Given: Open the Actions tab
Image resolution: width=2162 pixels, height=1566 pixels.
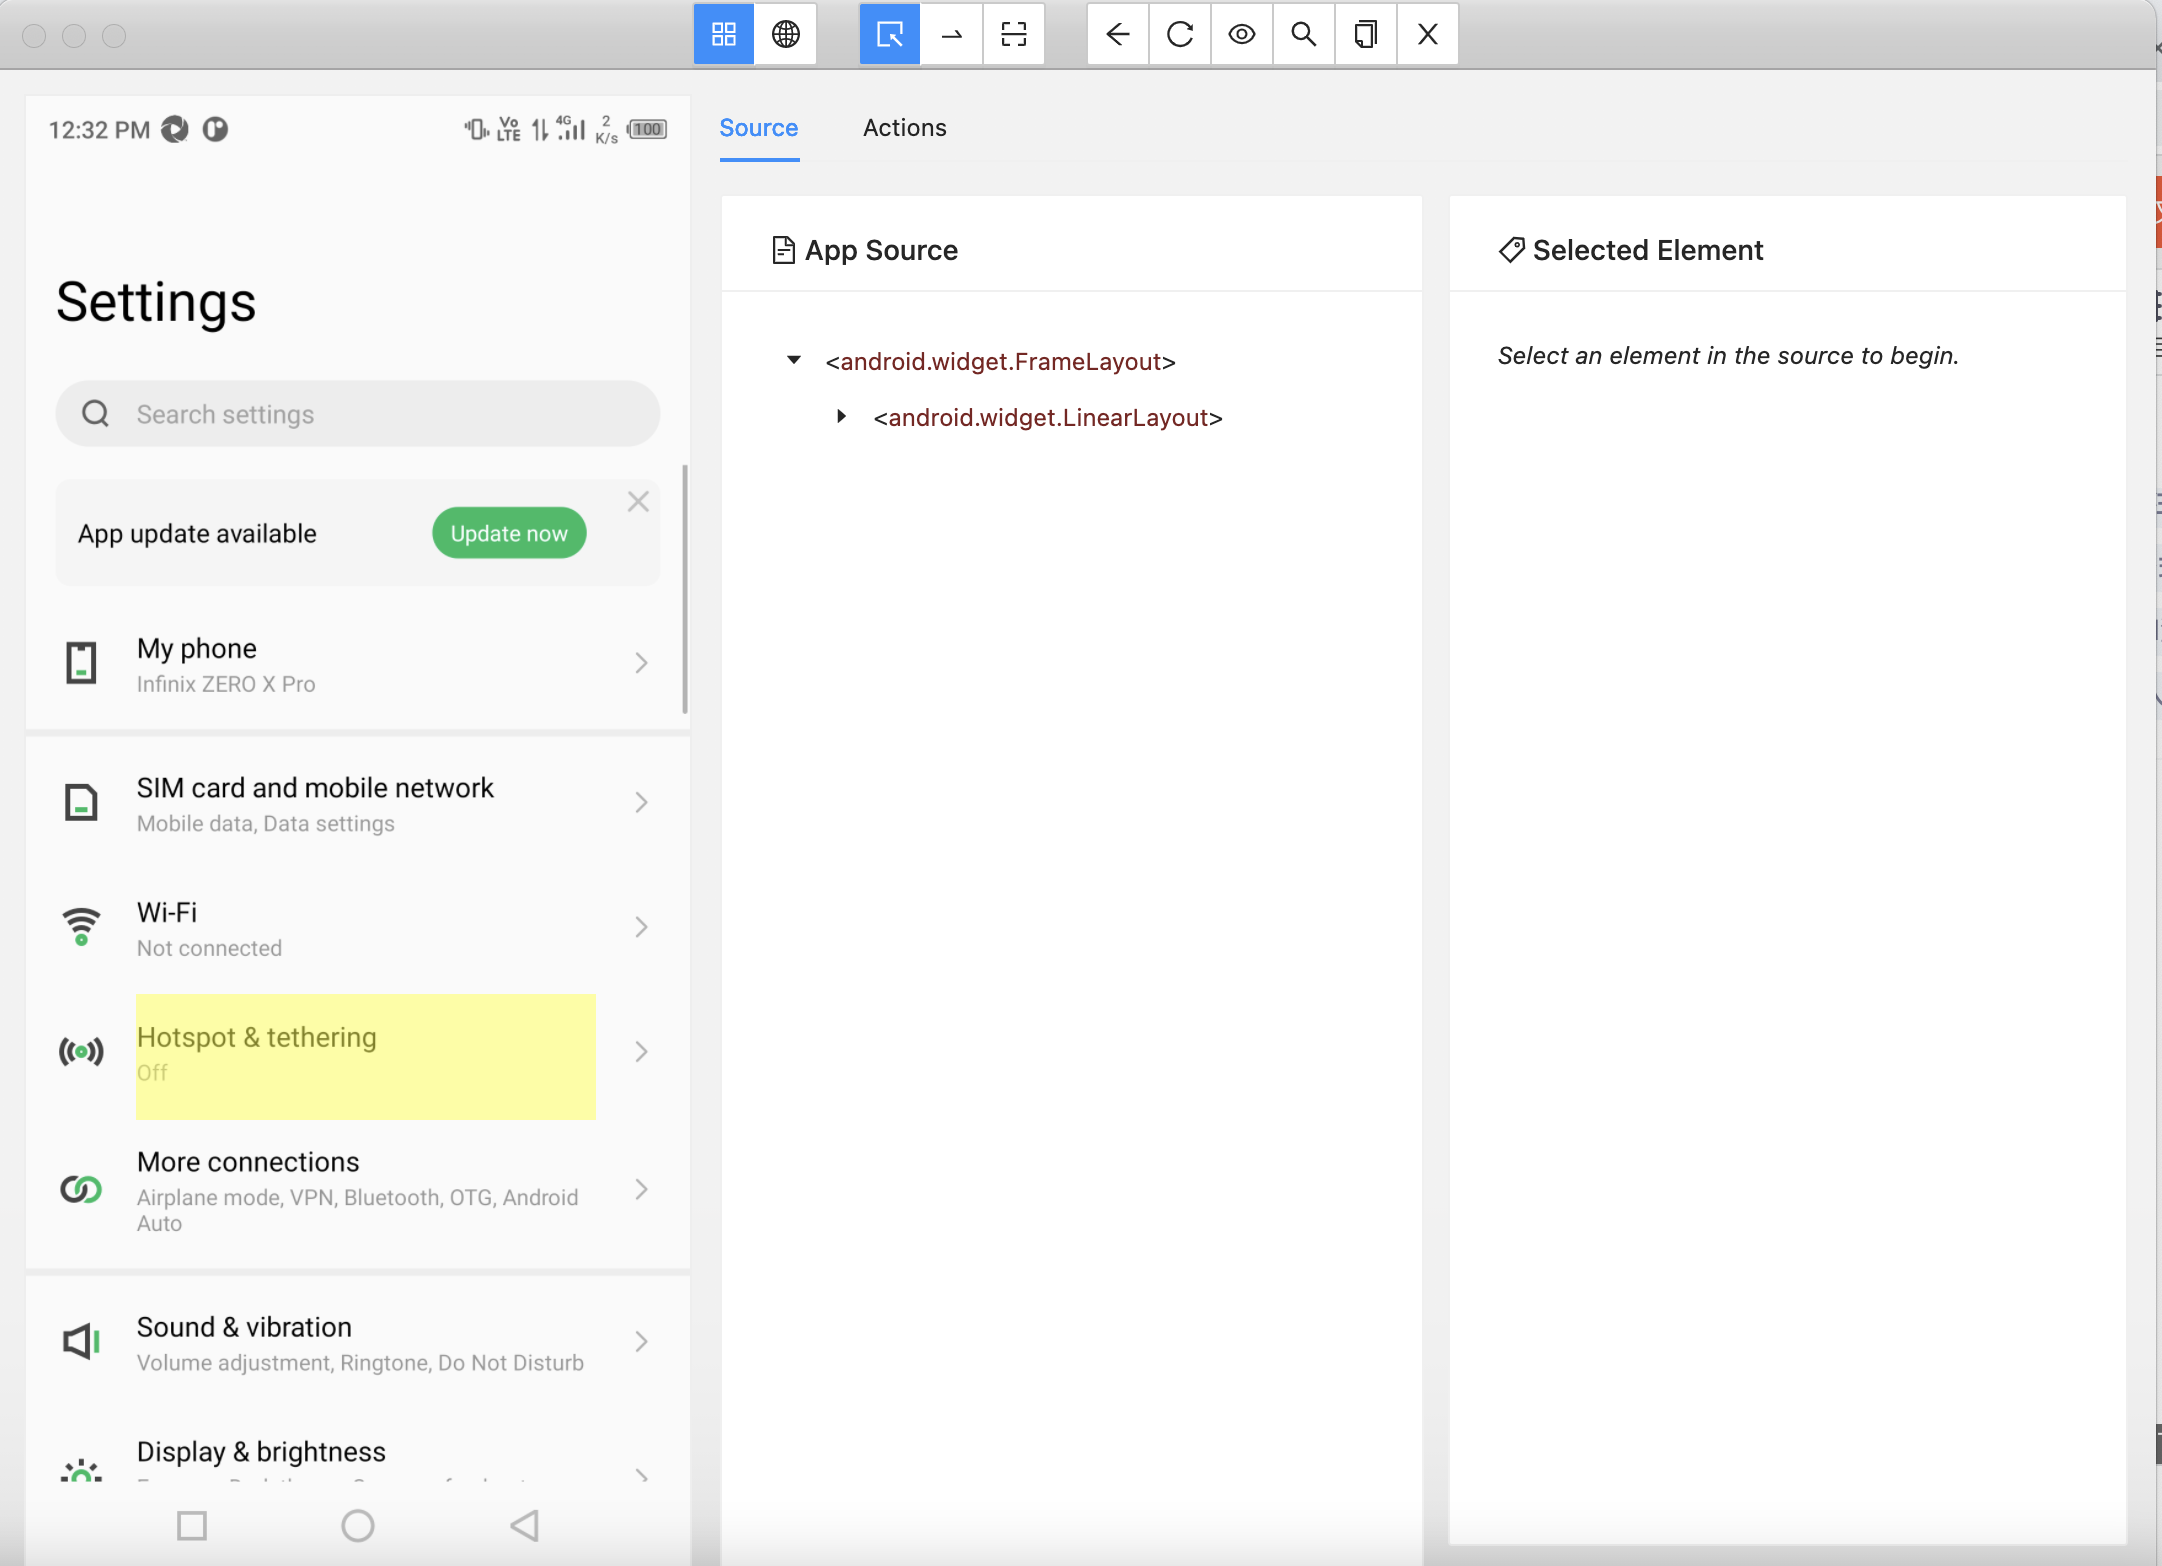Looking at the screenshot, I should 904,128.
